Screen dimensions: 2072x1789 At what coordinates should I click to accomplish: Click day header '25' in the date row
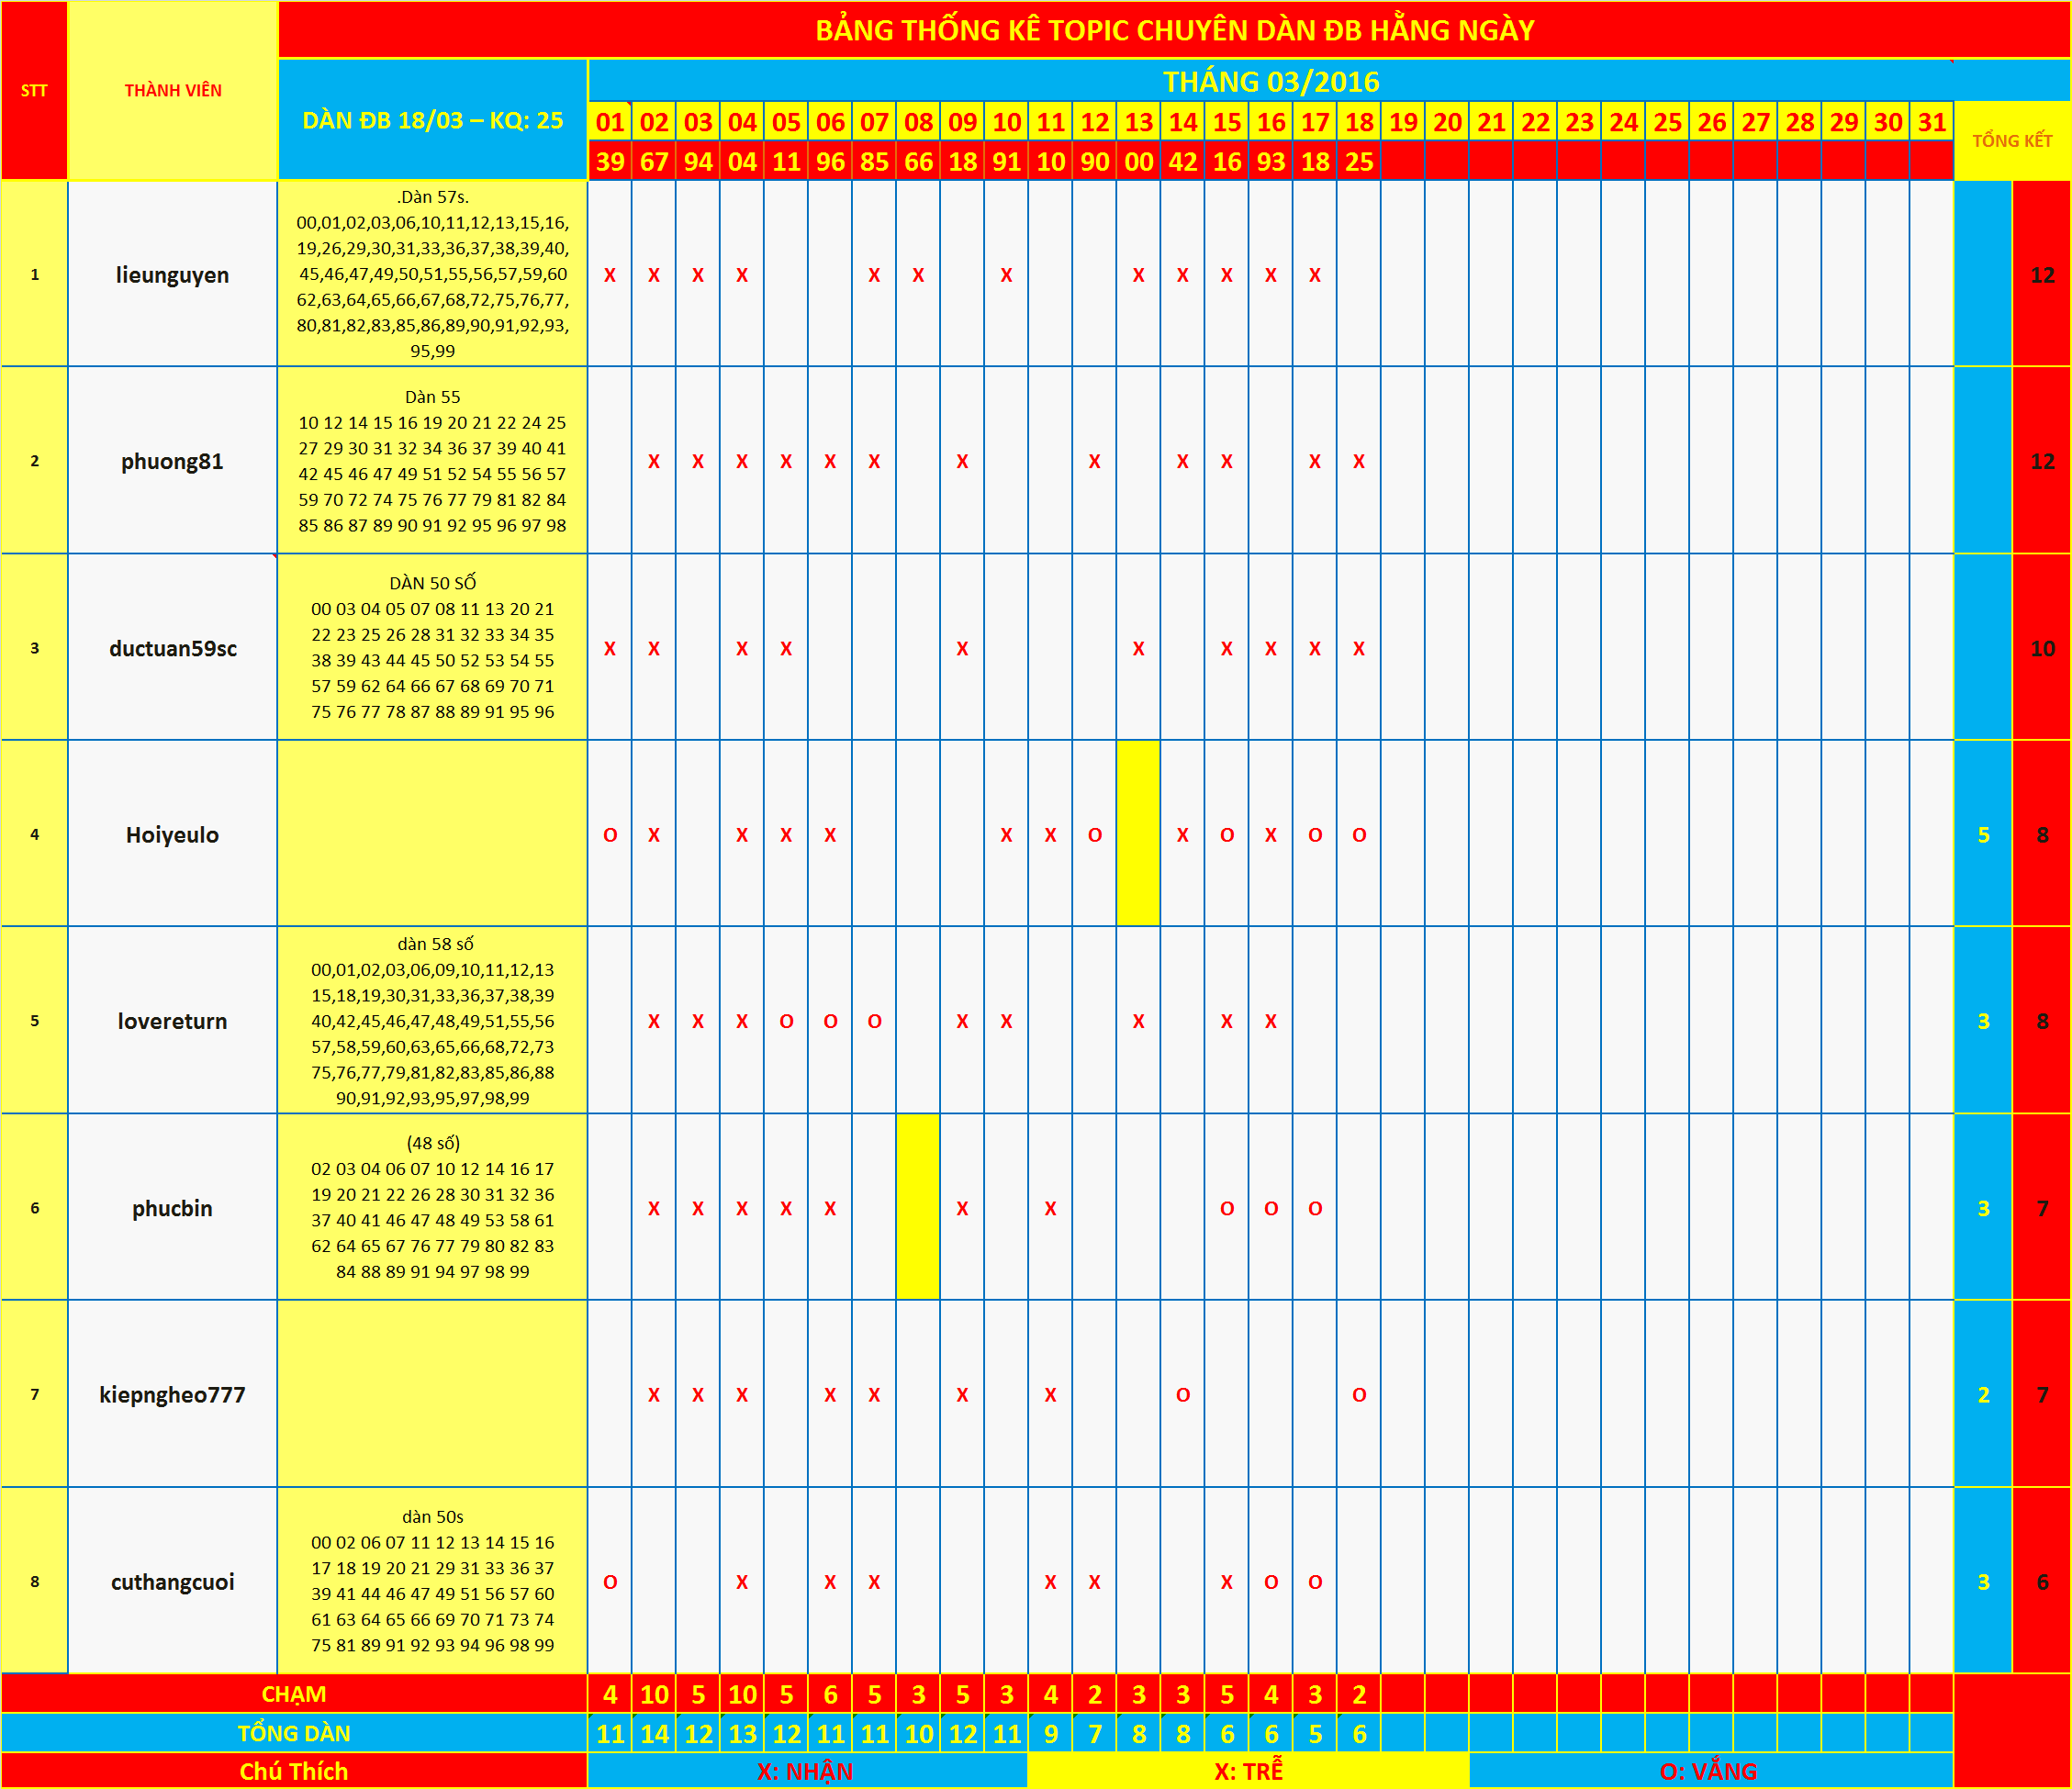1667,122
